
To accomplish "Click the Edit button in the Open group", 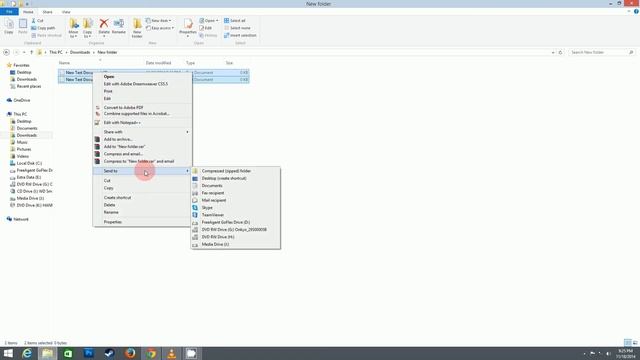I will (206, 28).
